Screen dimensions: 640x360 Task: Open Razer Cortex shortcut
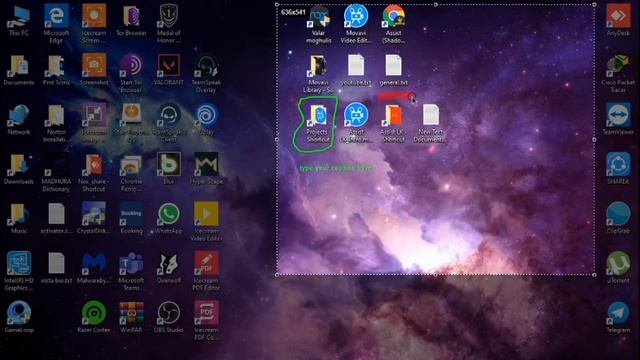click(94, 318)
